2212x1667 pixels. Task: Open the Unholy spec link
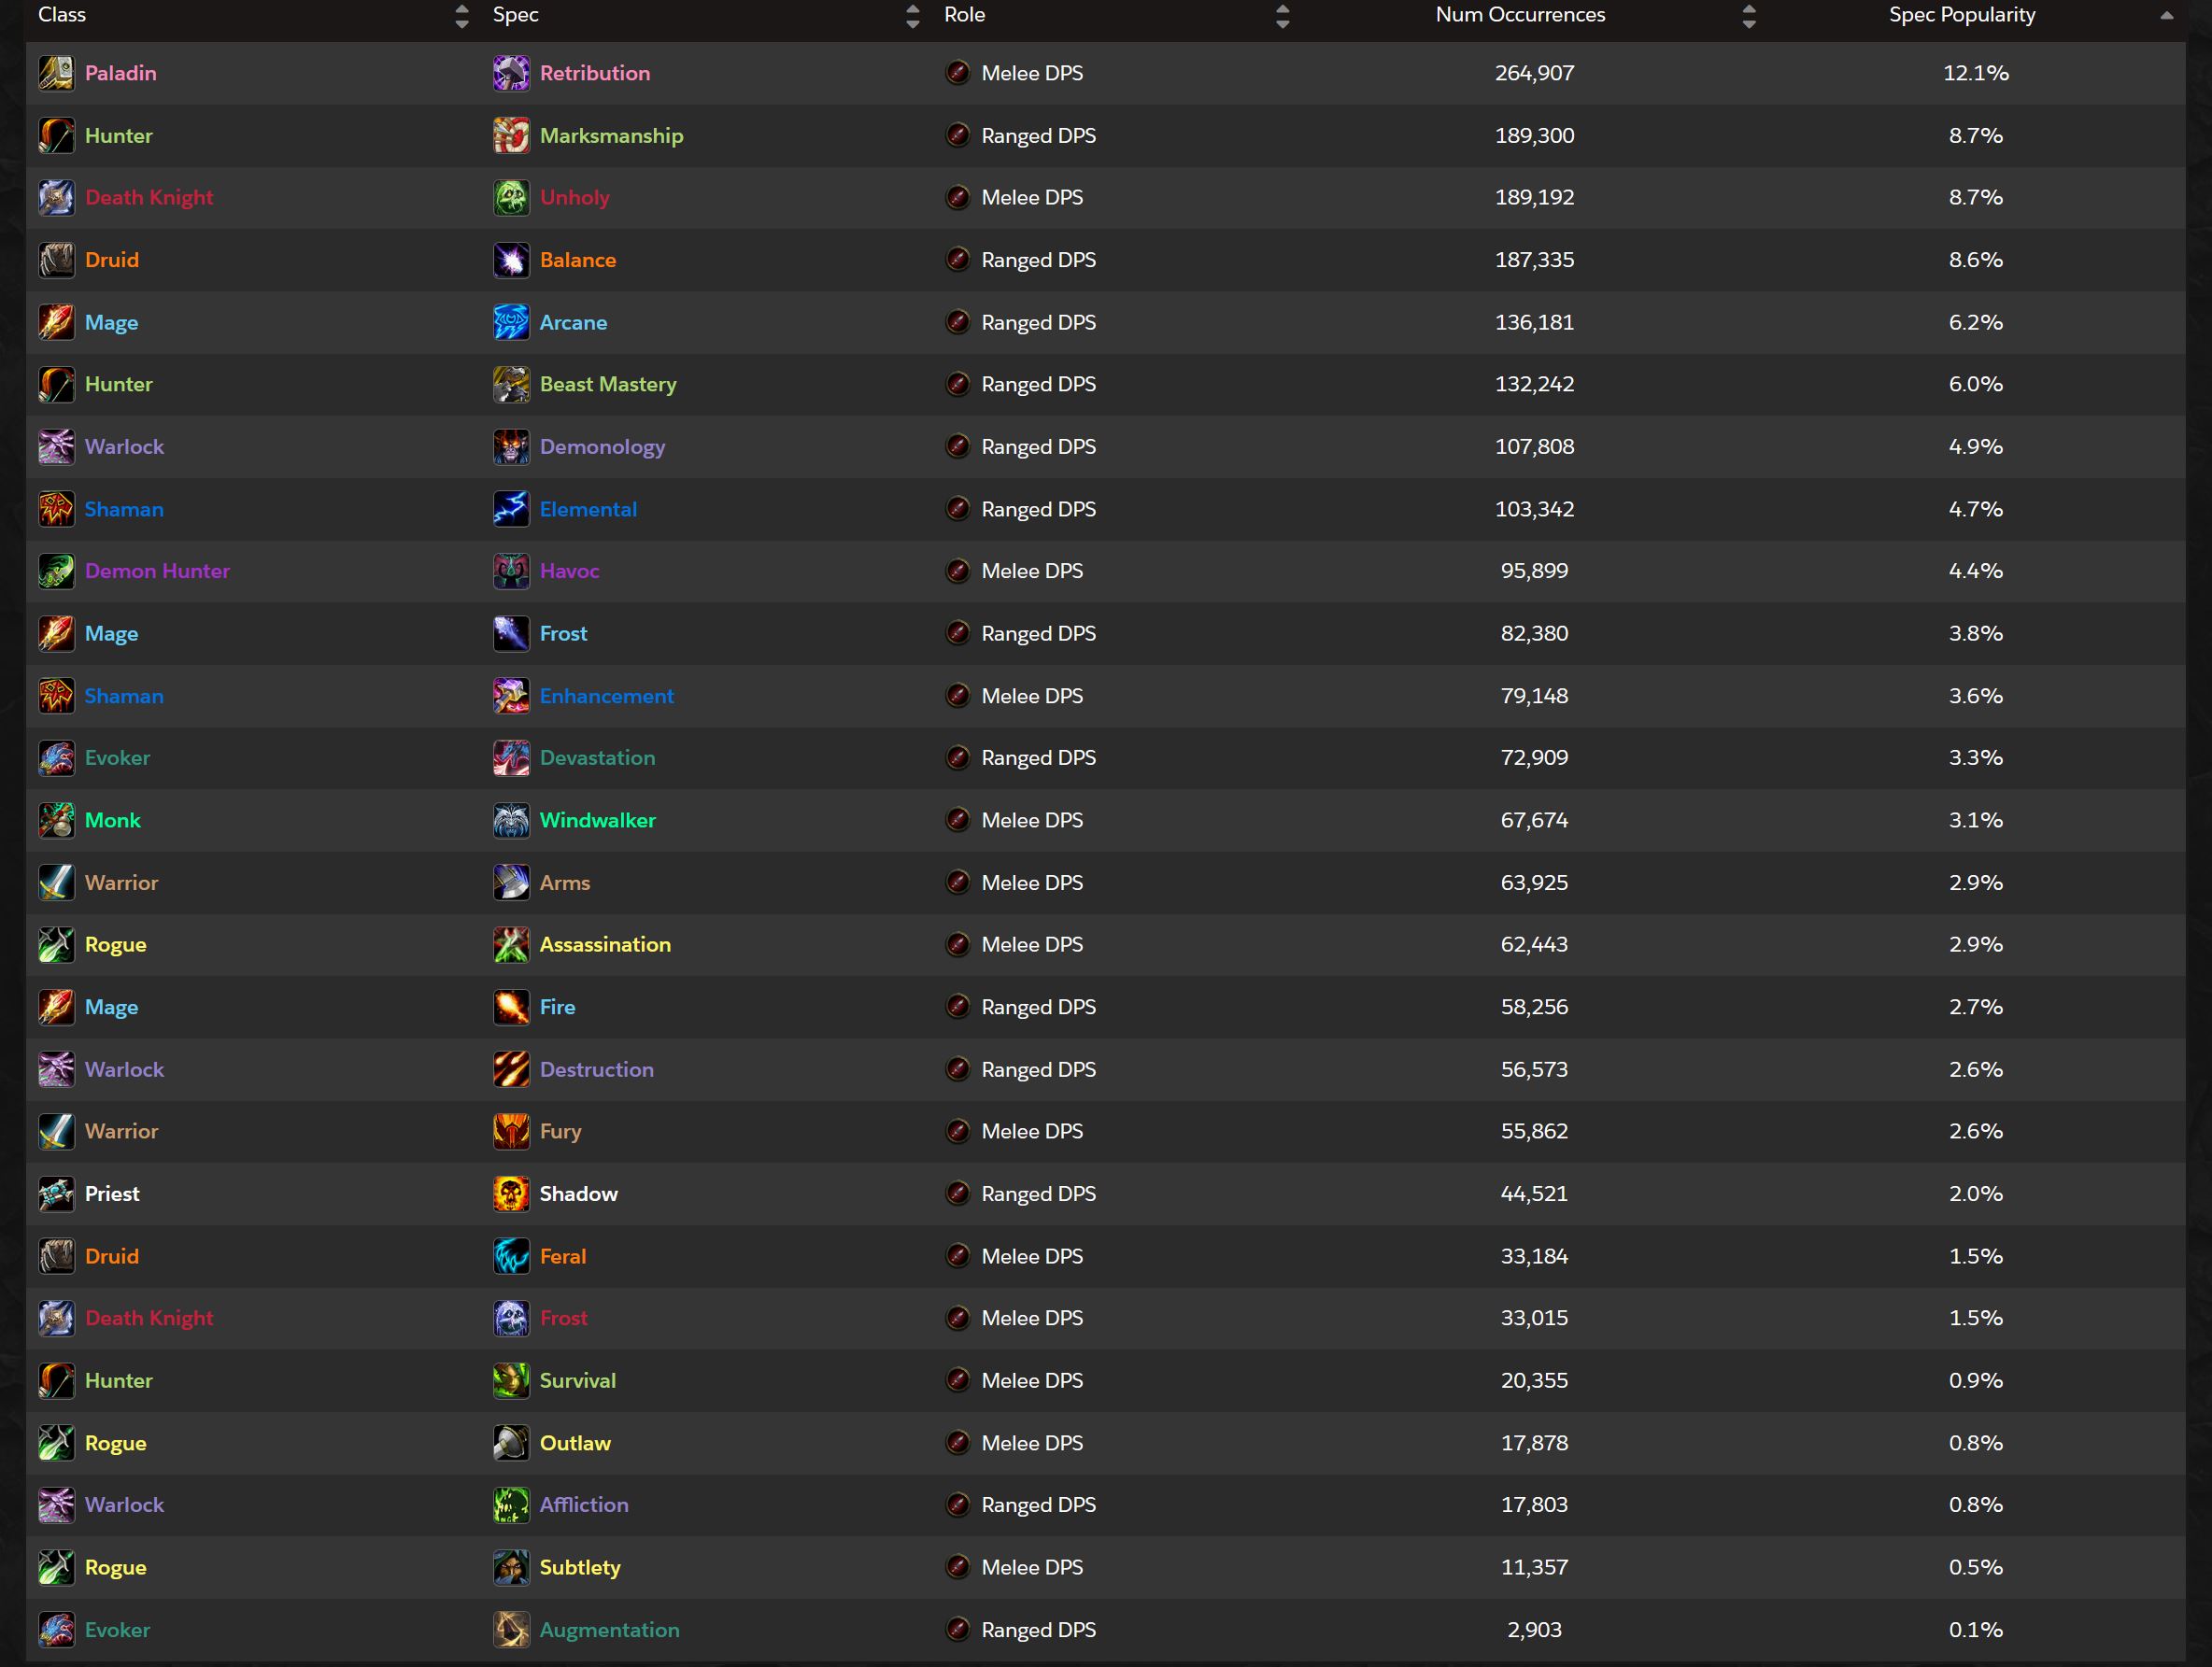[x=575, y=197]
